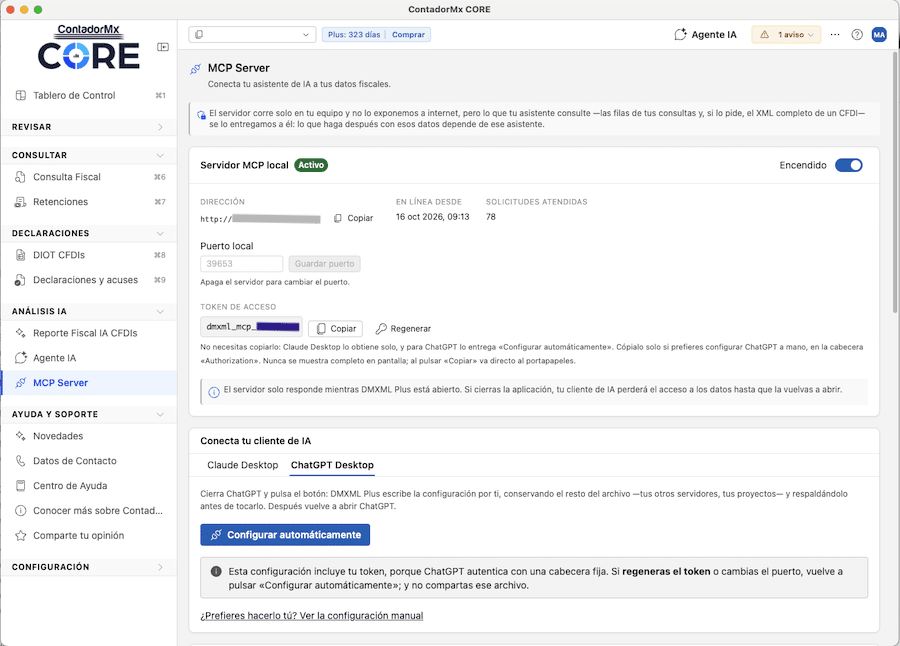Click the Configurar automáticamente button

(x=285, y=535)
